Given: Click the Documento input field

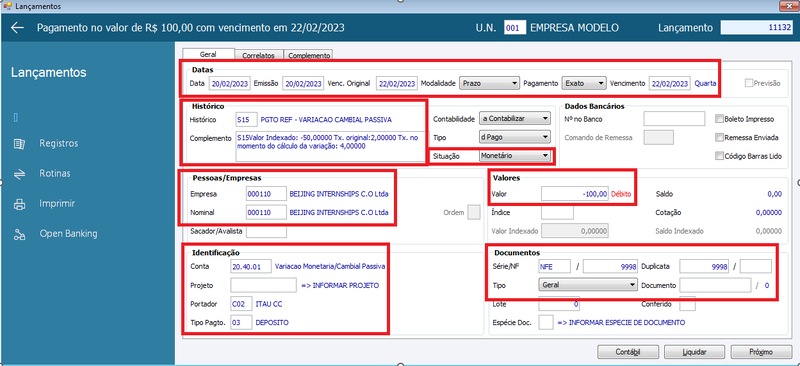Looking at the screenshot, I should (x=715, y=285).
